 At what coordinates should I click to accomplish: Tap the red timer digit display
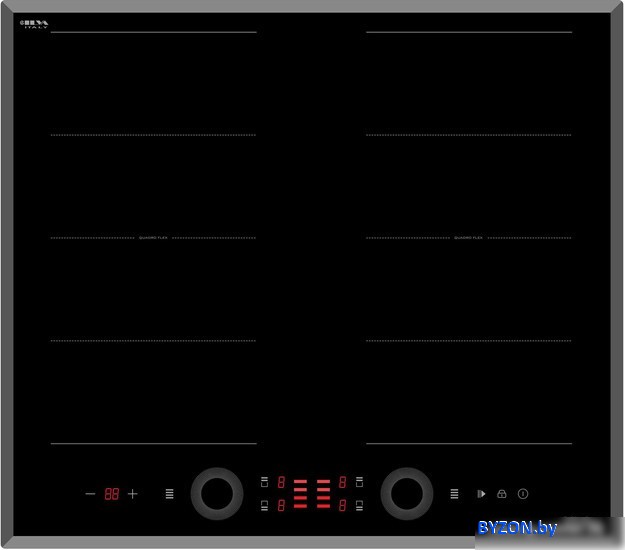(x=112, y=494)
